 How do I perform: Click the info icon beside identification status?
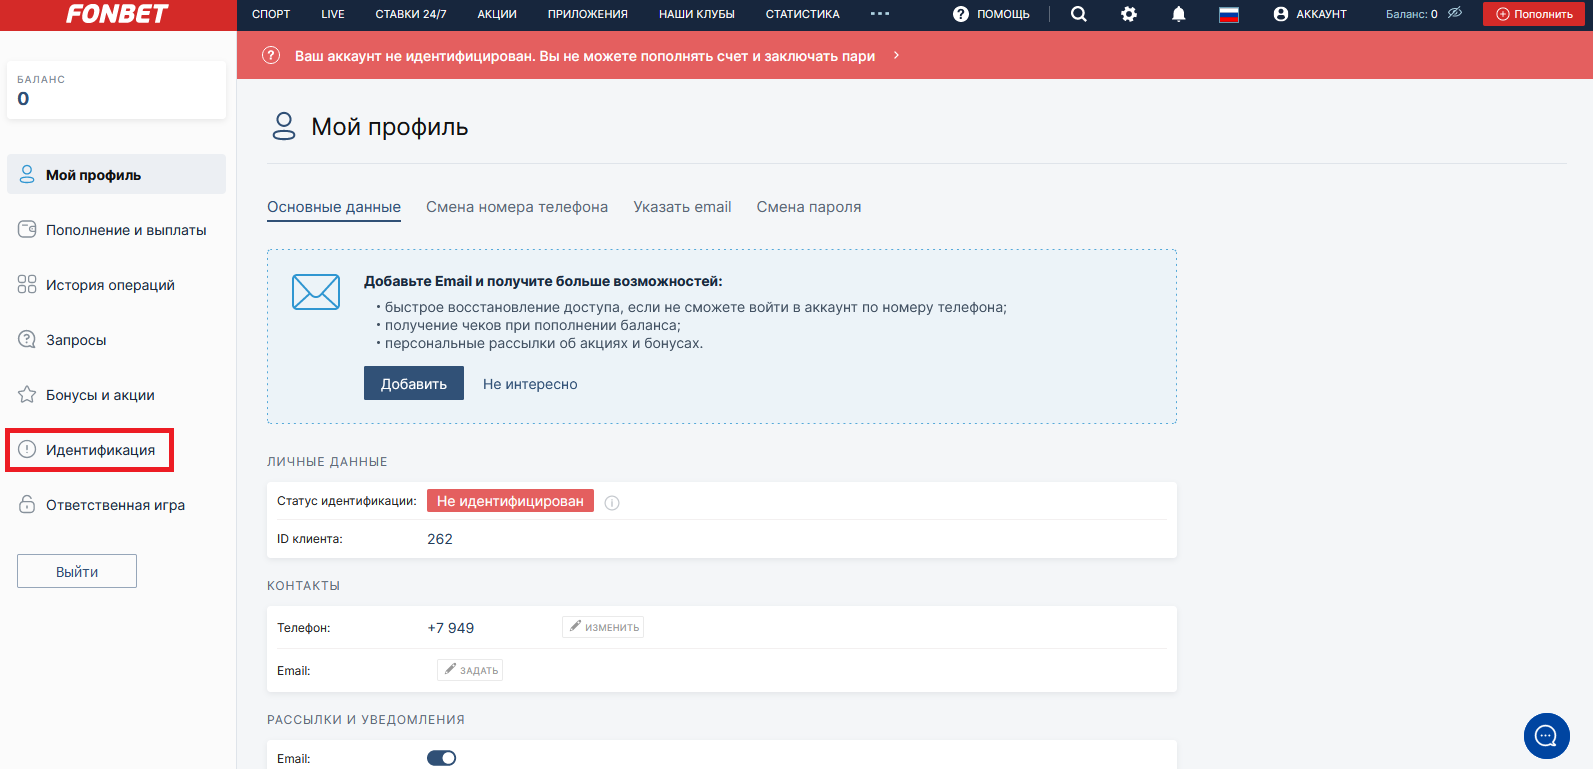[612, 503]
